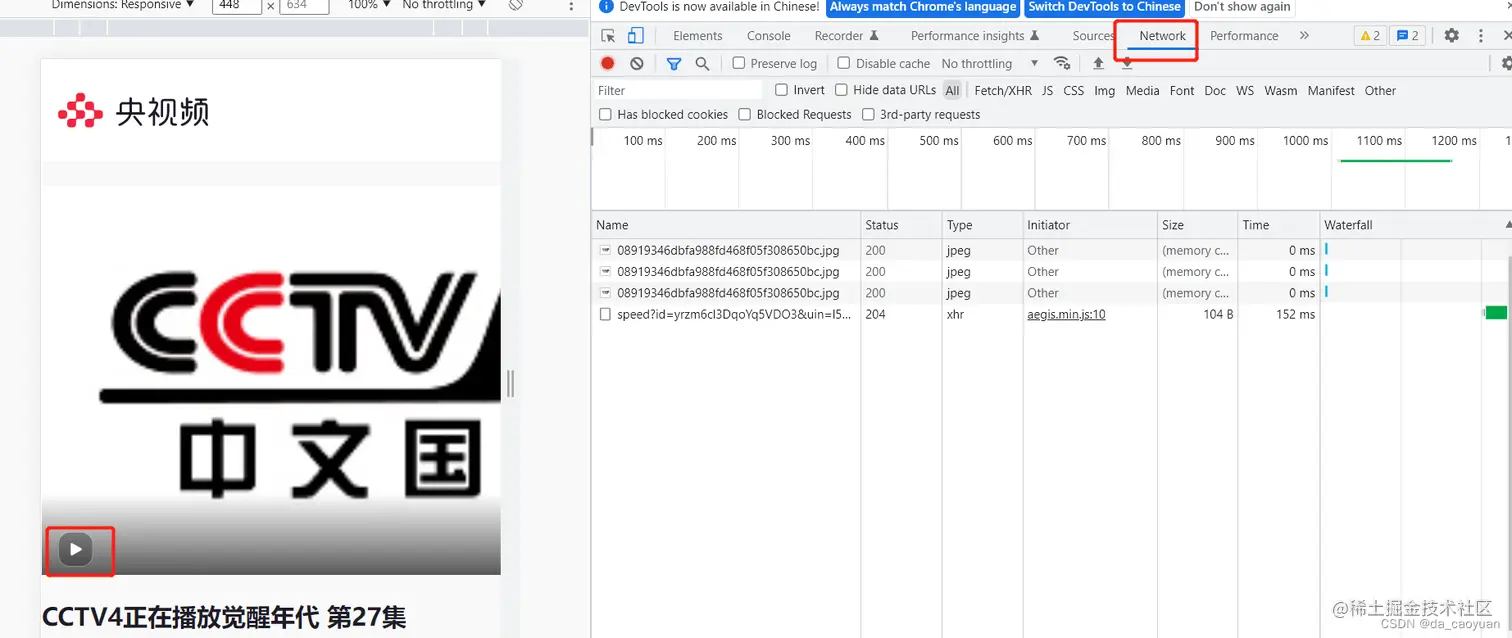Filter requests by Font type
Screen dimensions: 1512x638
coord(1182,90)
